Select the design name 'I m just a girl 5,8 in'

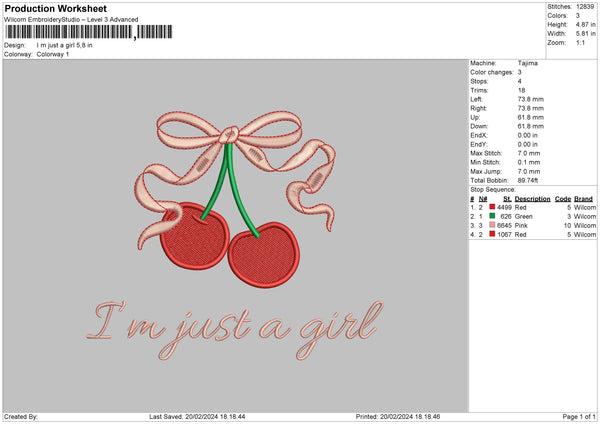click(64, 45)
